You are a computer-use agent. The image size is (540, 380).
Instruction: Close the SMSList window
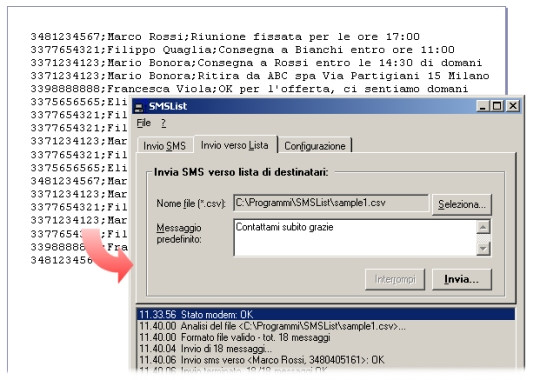(x=513, y=106)
